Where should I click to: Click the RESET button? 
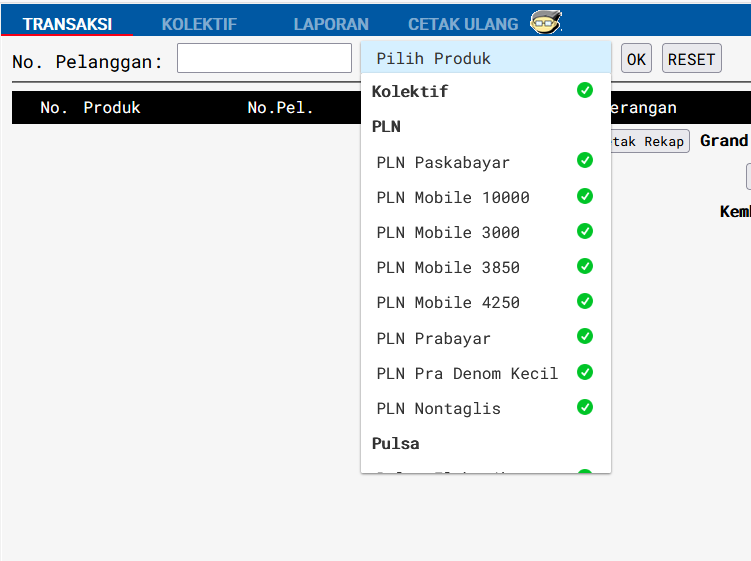point(692,58)
